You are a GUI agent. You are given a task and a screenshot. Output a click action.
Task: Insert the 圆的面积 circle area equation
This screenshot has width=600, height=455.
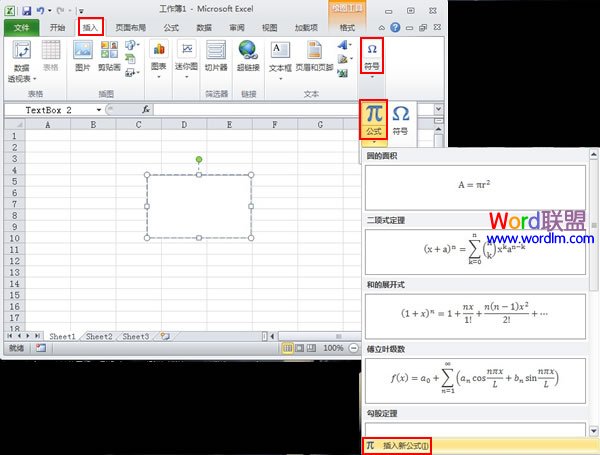474,185
